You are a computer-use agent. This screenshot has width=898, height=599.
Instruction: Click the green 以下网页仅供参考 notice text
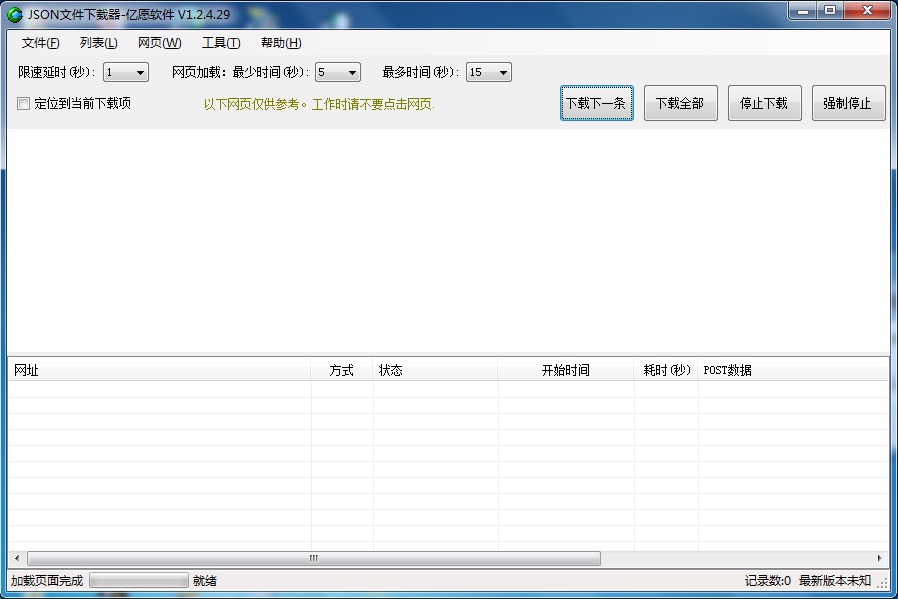(x=319, y=104)
